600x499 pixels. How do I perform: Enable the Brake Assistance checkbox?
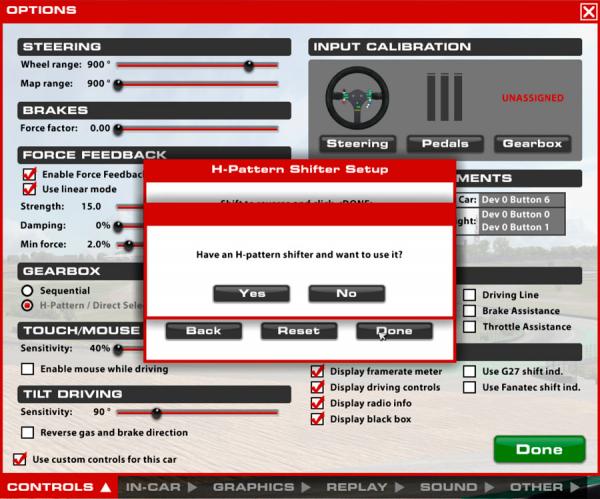coord(470,311)
